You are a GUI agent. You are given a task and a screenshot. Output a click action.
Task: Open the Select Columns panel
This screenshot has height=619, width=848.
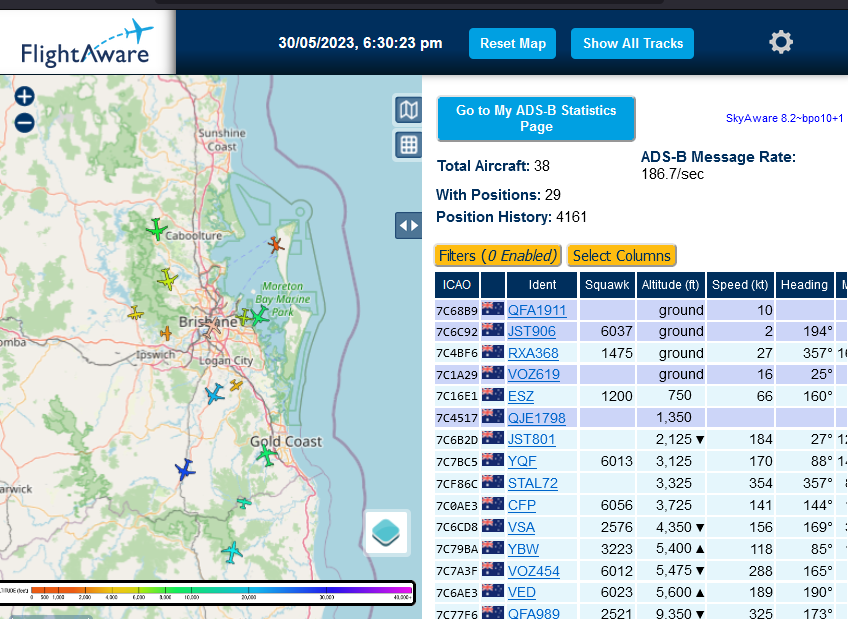pos(621,256)
